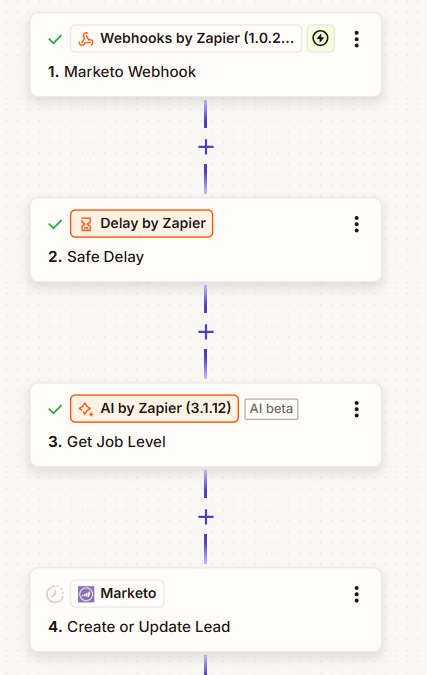This screenshot has width=427, height=675.
Task: Select the Marketo Webhook step card
Action: click(206, 55)
